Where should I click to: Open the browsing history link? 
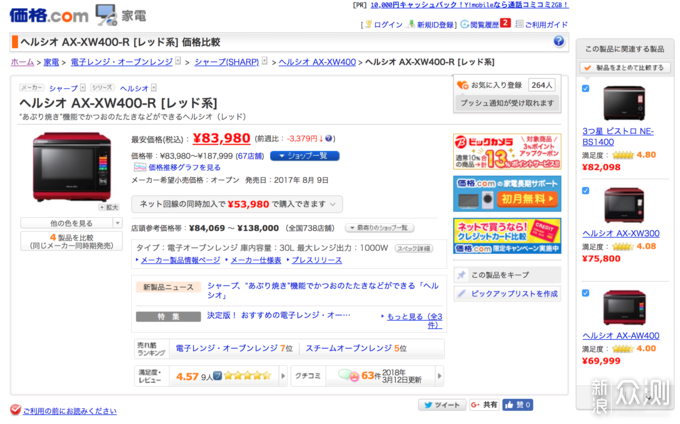[x=484, y=25]
